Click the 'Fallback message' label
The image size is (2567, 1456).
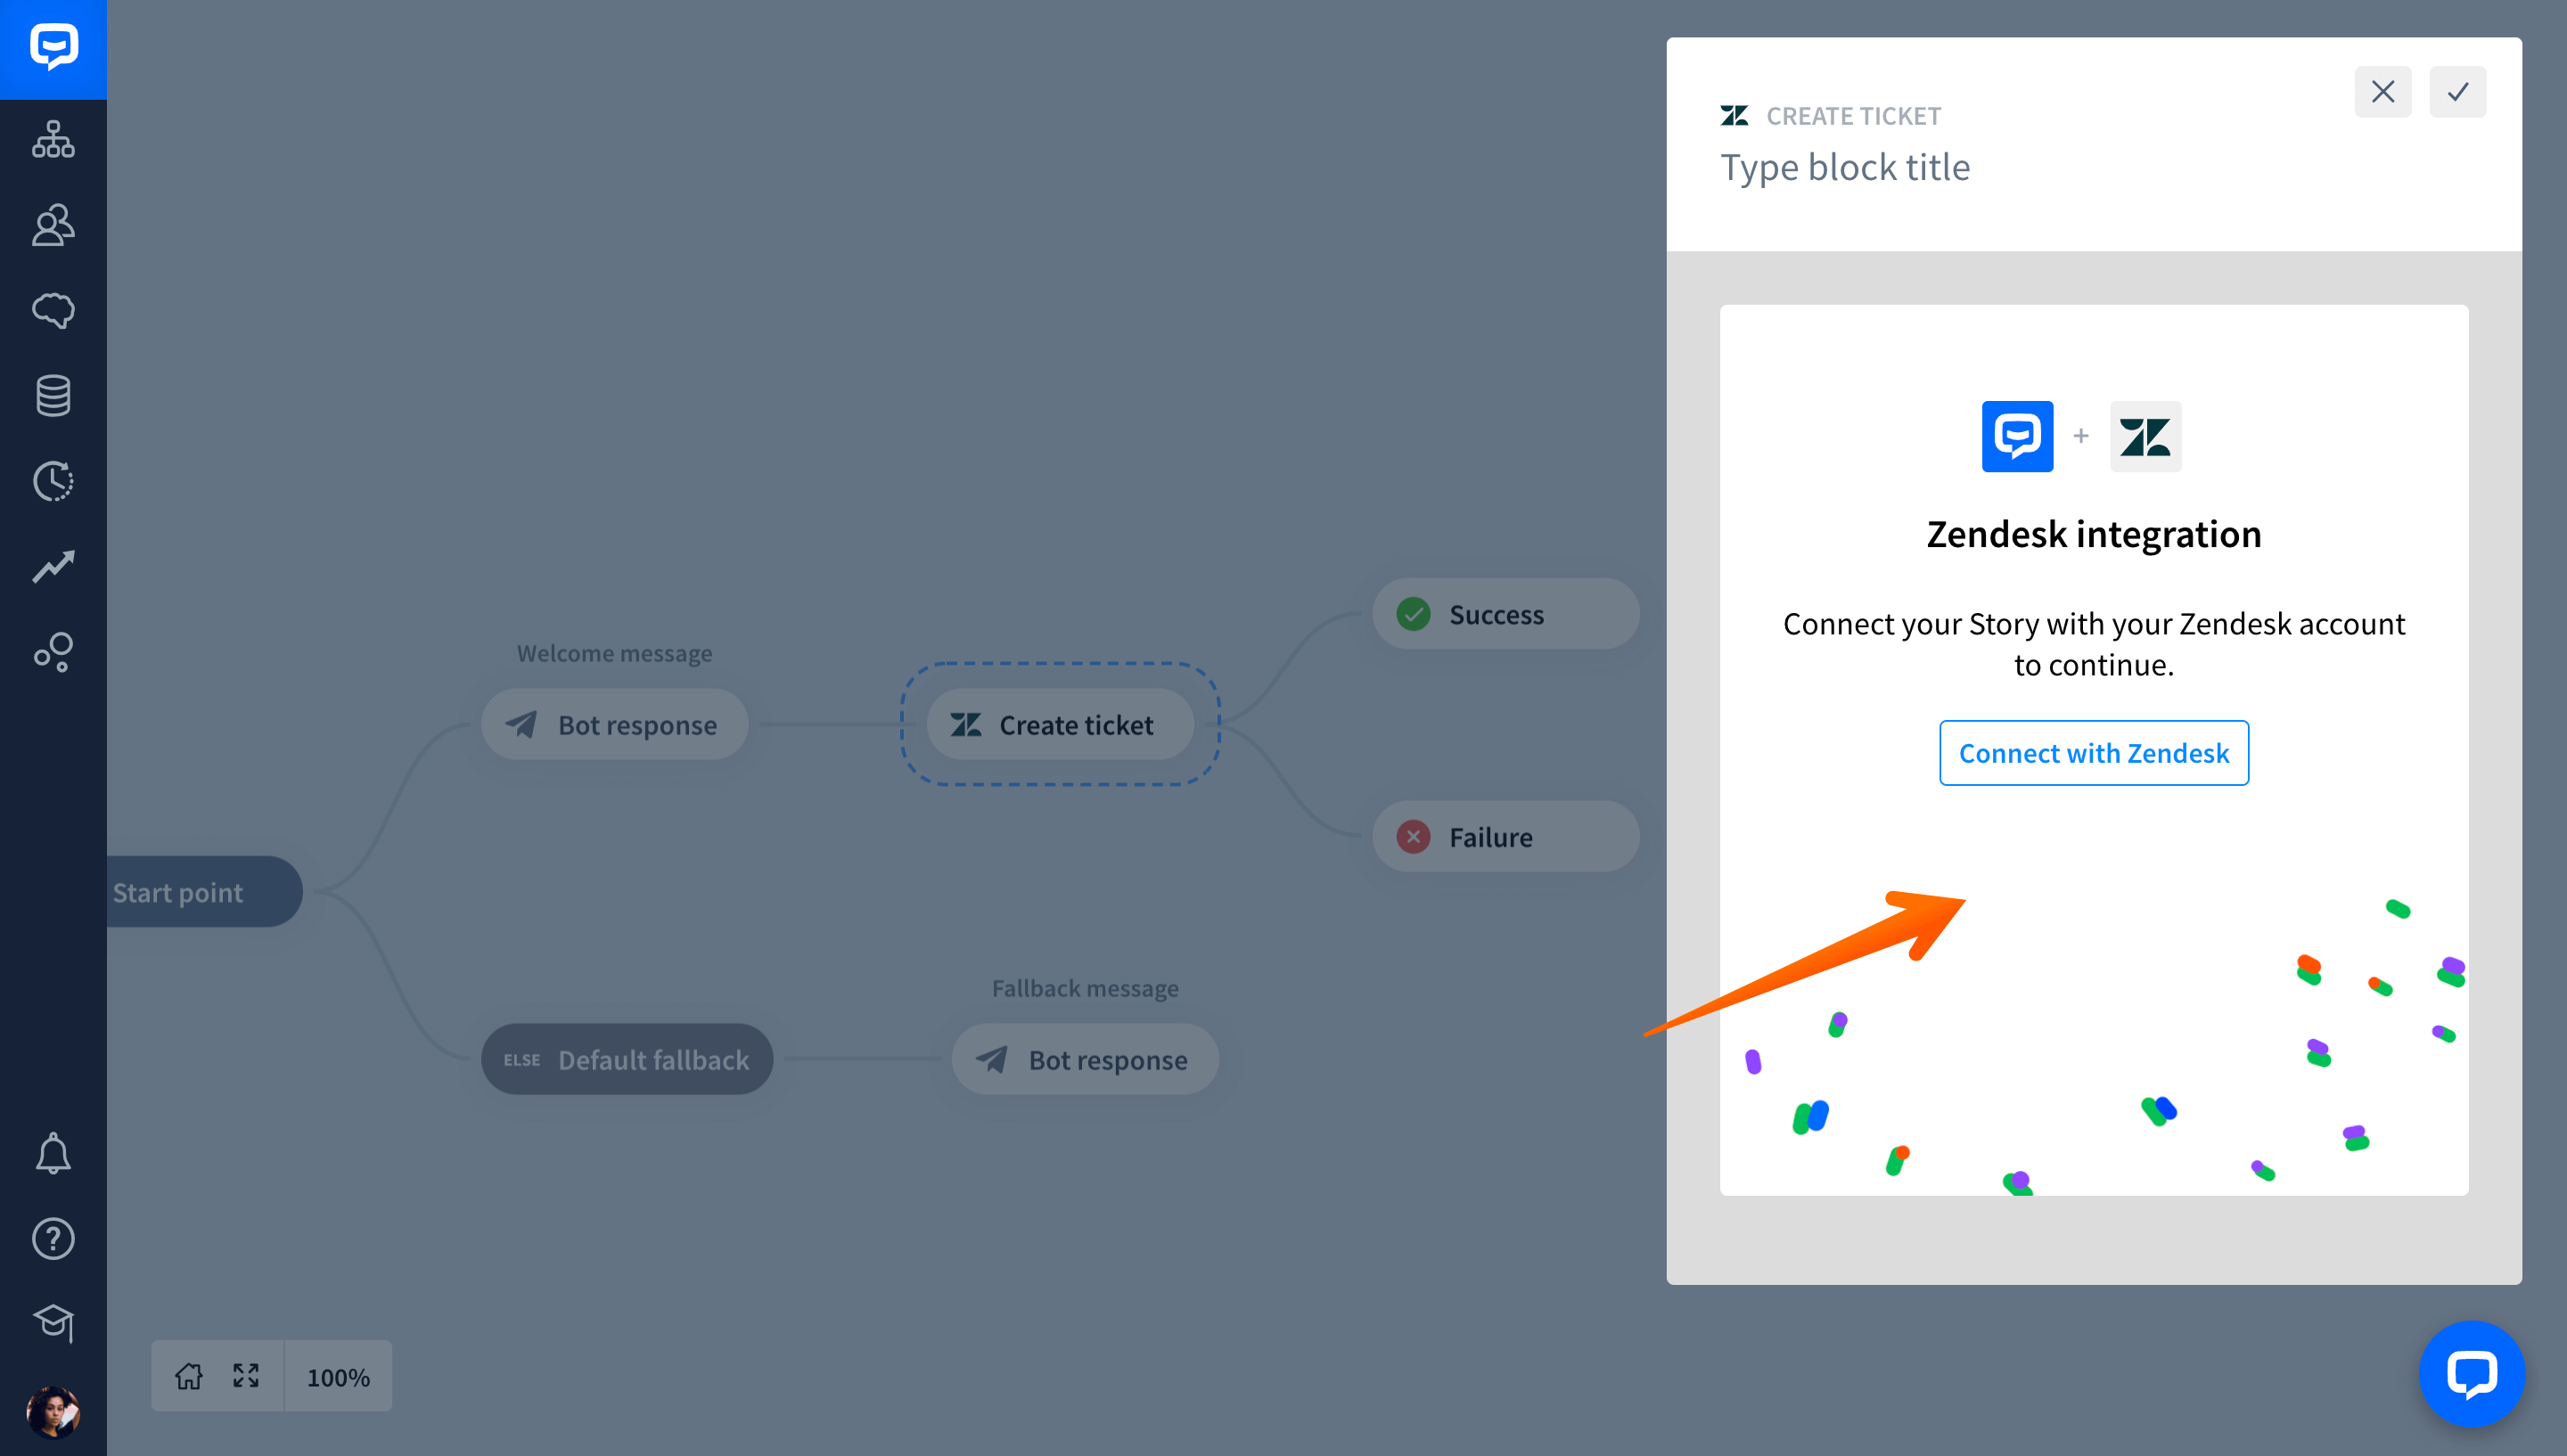(x=1085, y=988)
